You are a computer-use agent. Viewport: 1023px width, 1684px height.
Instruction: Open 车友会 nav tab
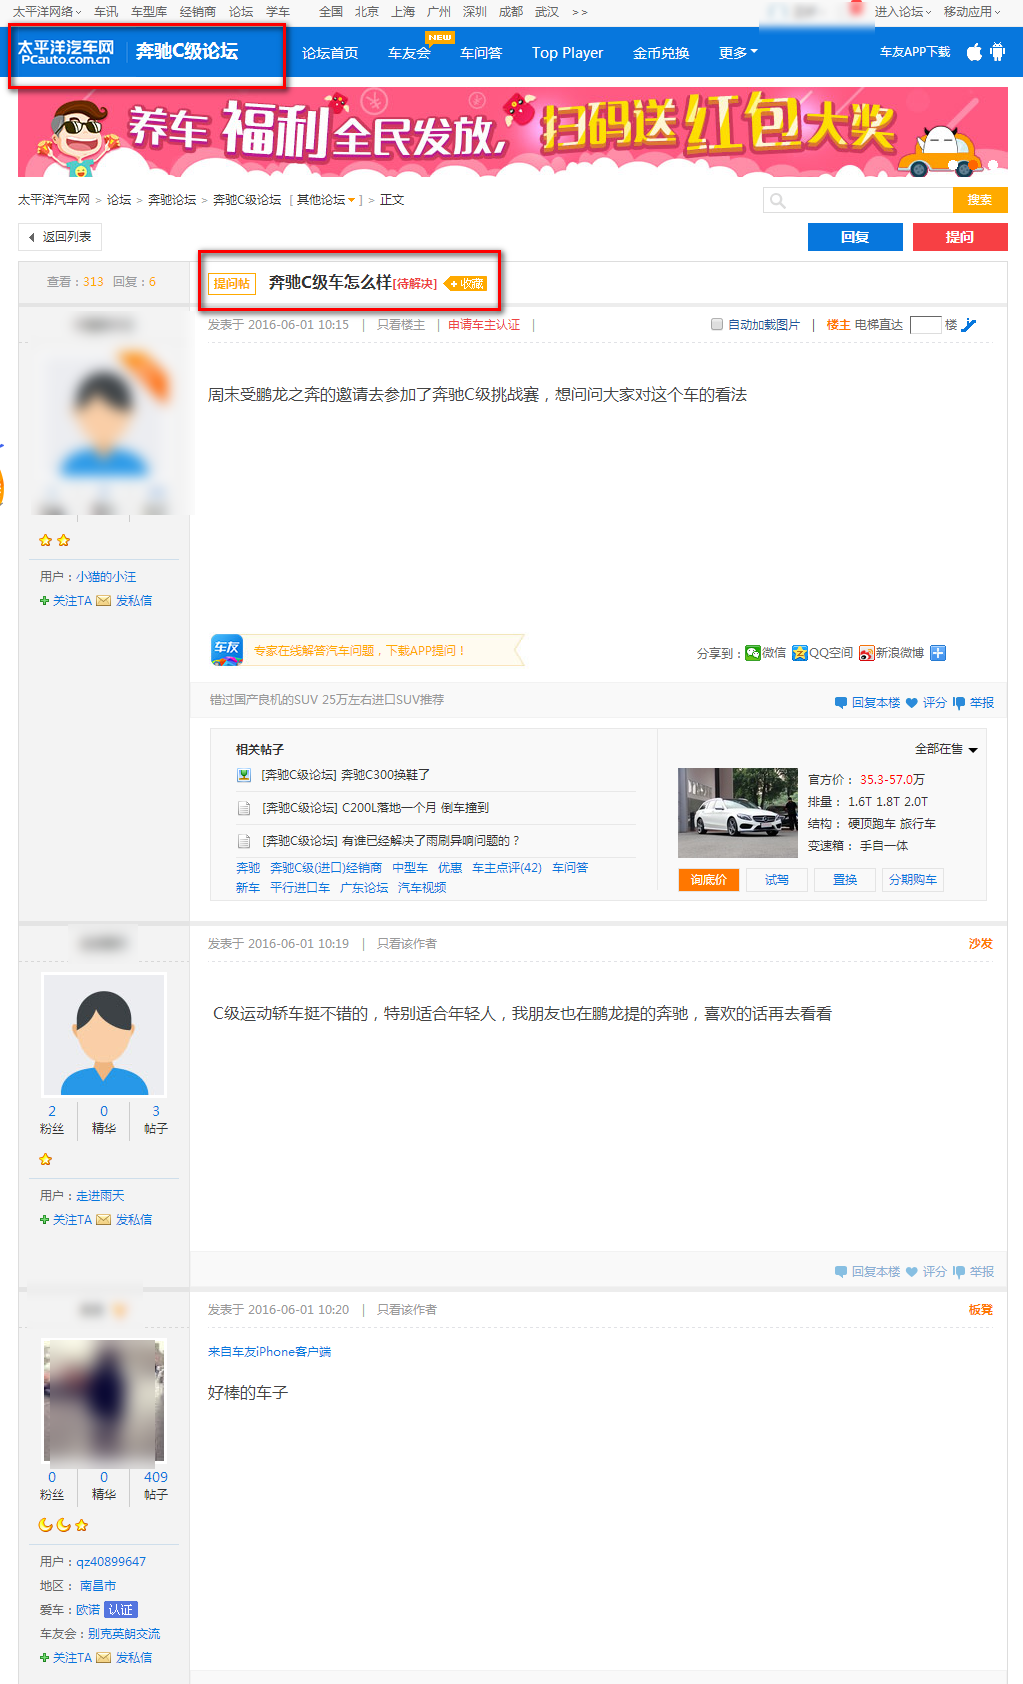click(x=409, y=53)
